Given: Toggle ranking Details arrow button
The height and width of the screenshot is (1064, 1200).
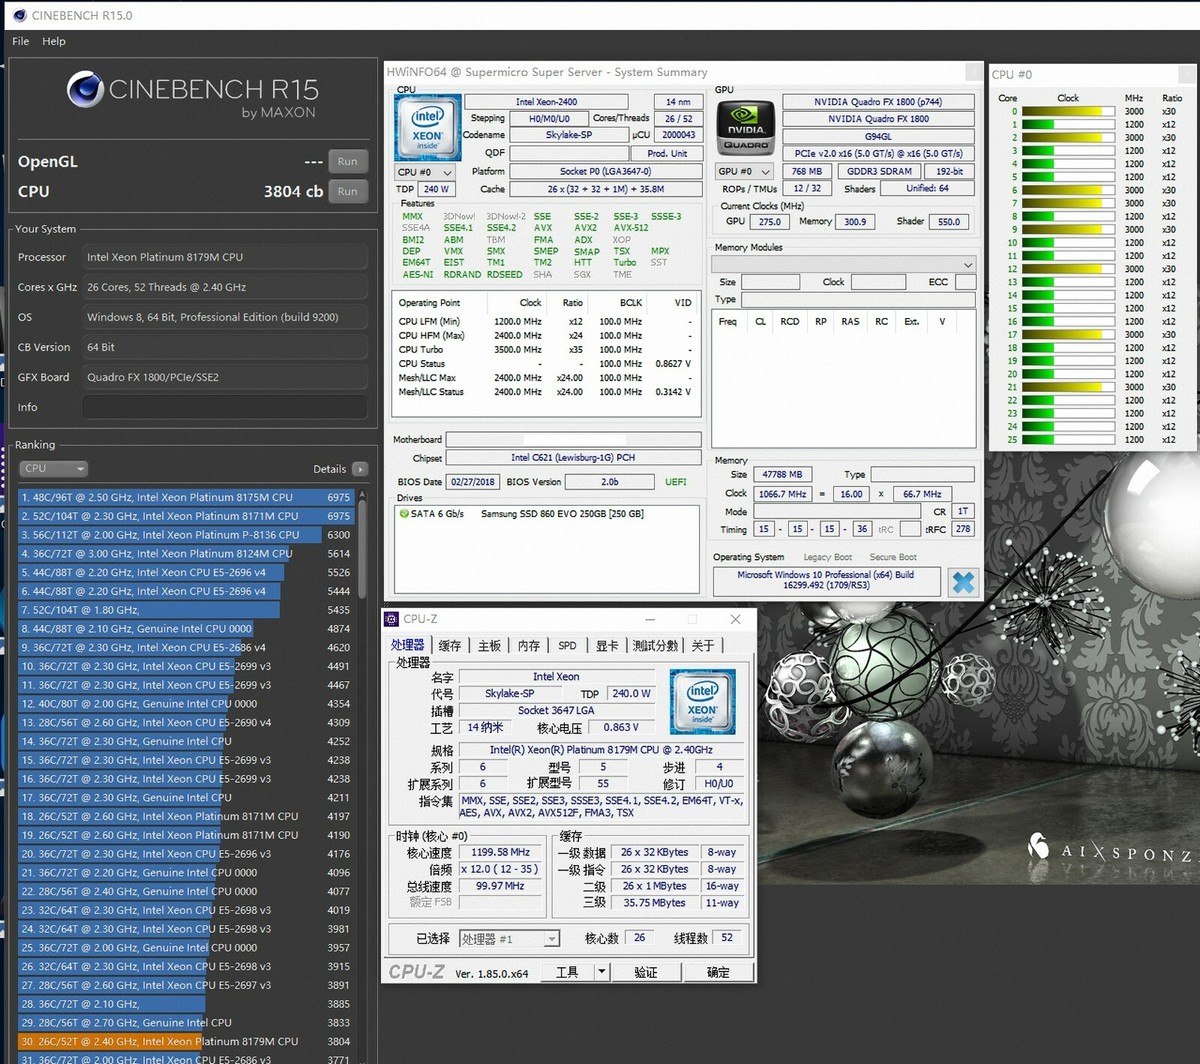Looking at the screenshot, I should pos(360,469).
